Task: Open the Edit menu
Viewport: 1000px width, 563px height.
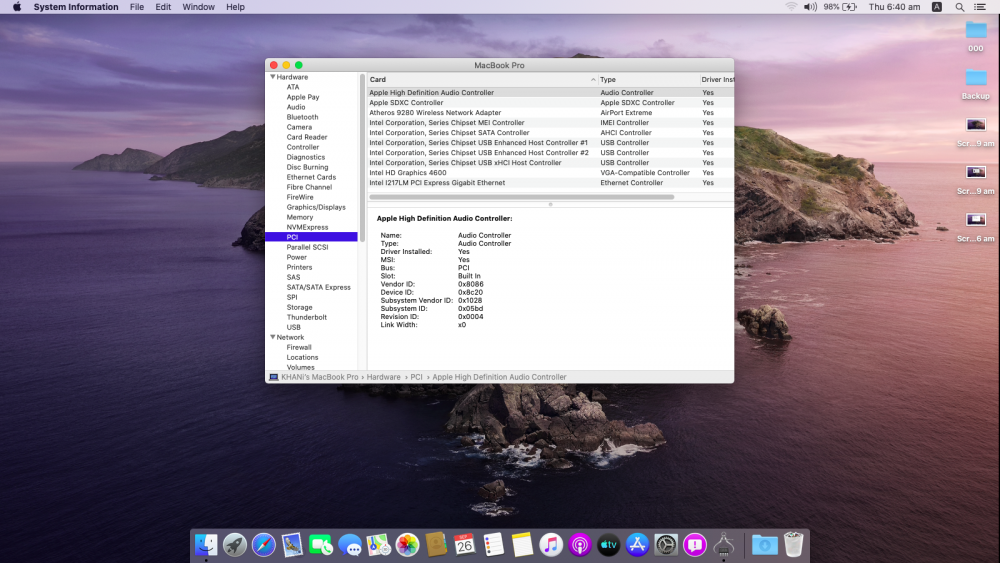Action: tap(163, 7)
